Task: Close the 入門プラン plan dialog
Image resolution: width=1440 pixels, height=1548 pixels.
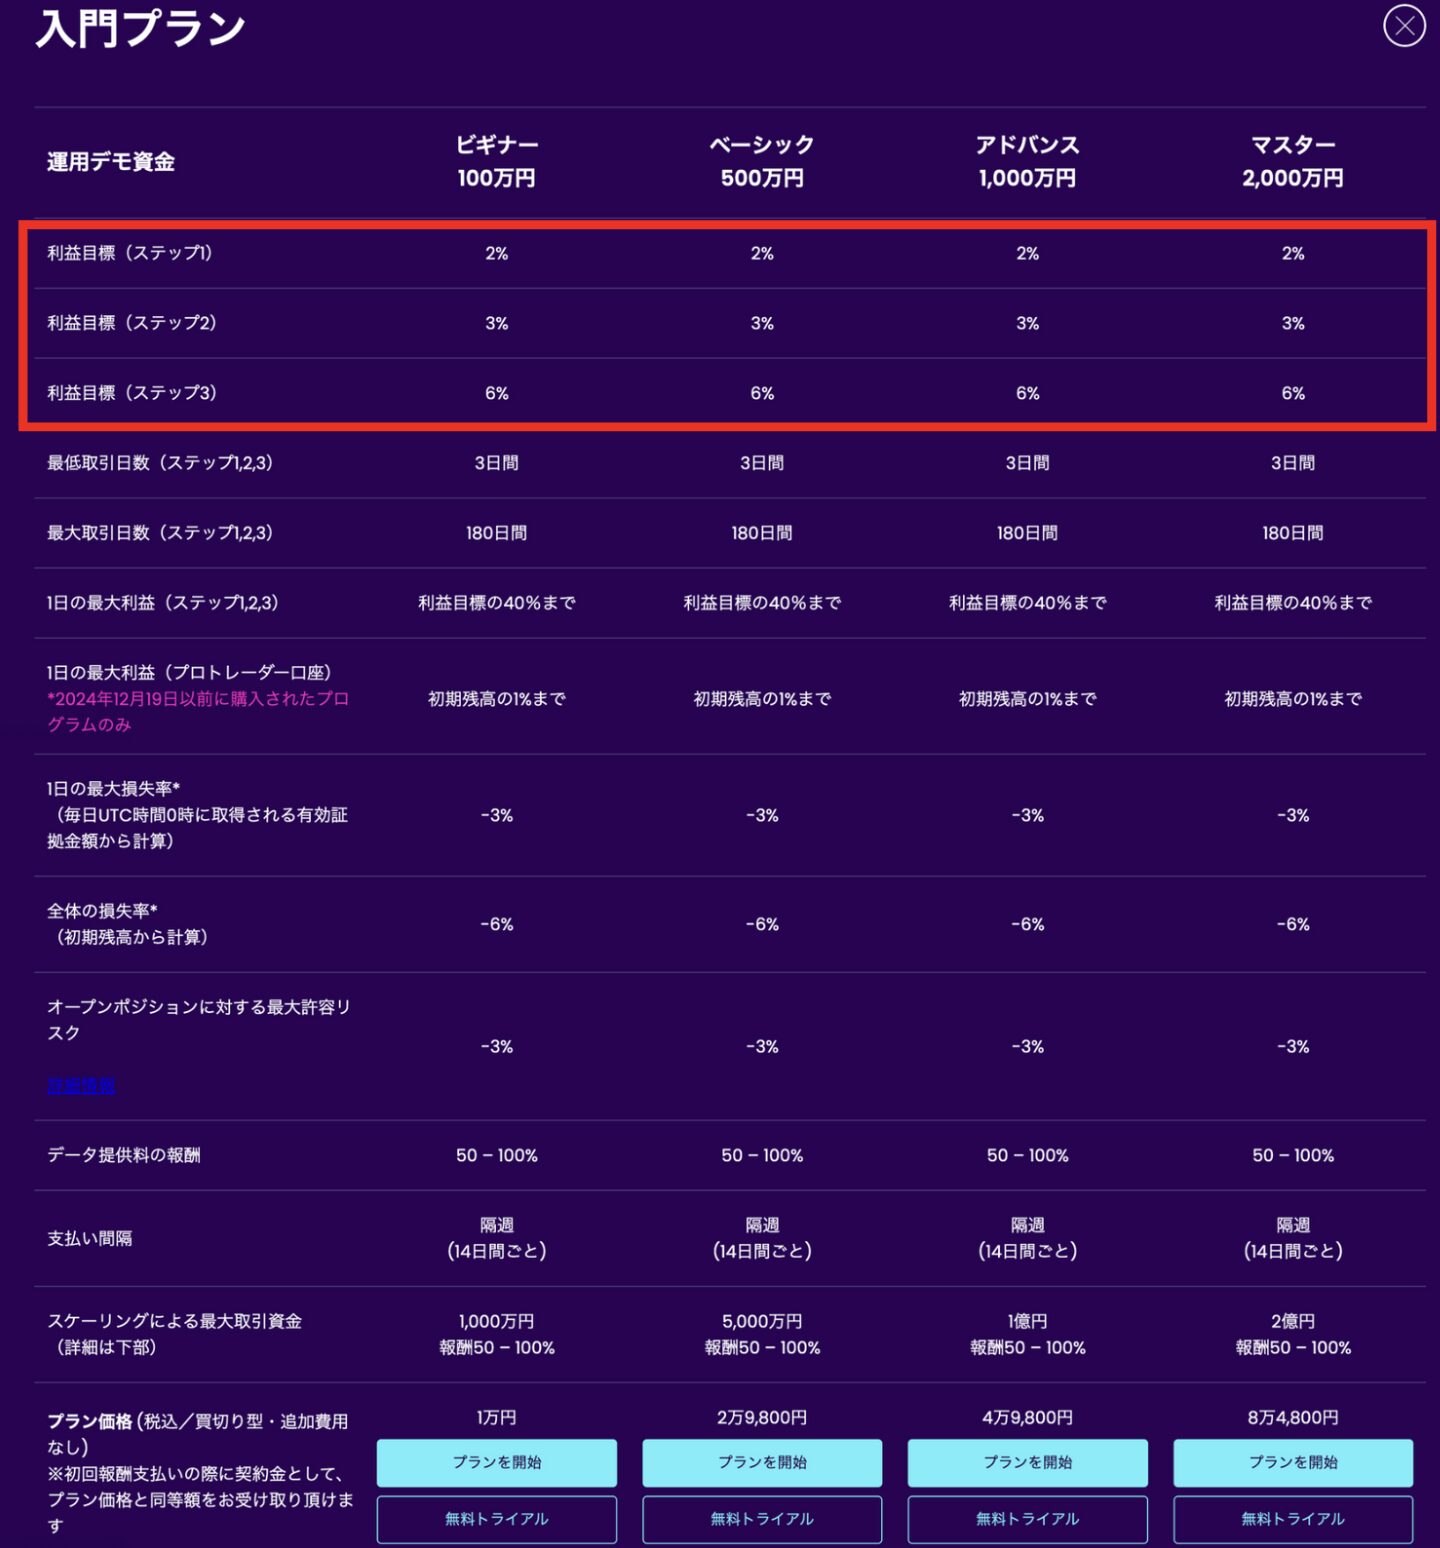Action: click(1404, 26)
